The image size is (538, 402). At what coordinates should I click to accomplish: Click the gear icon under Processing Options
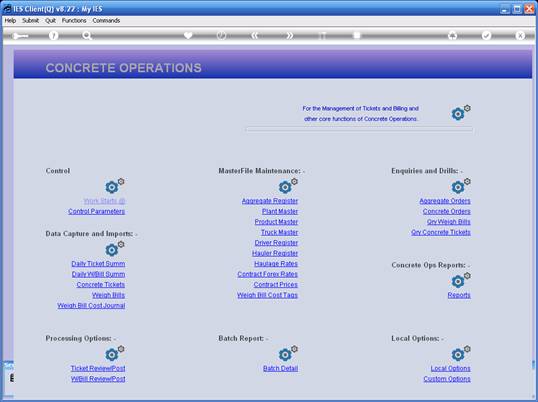(114, 353)
